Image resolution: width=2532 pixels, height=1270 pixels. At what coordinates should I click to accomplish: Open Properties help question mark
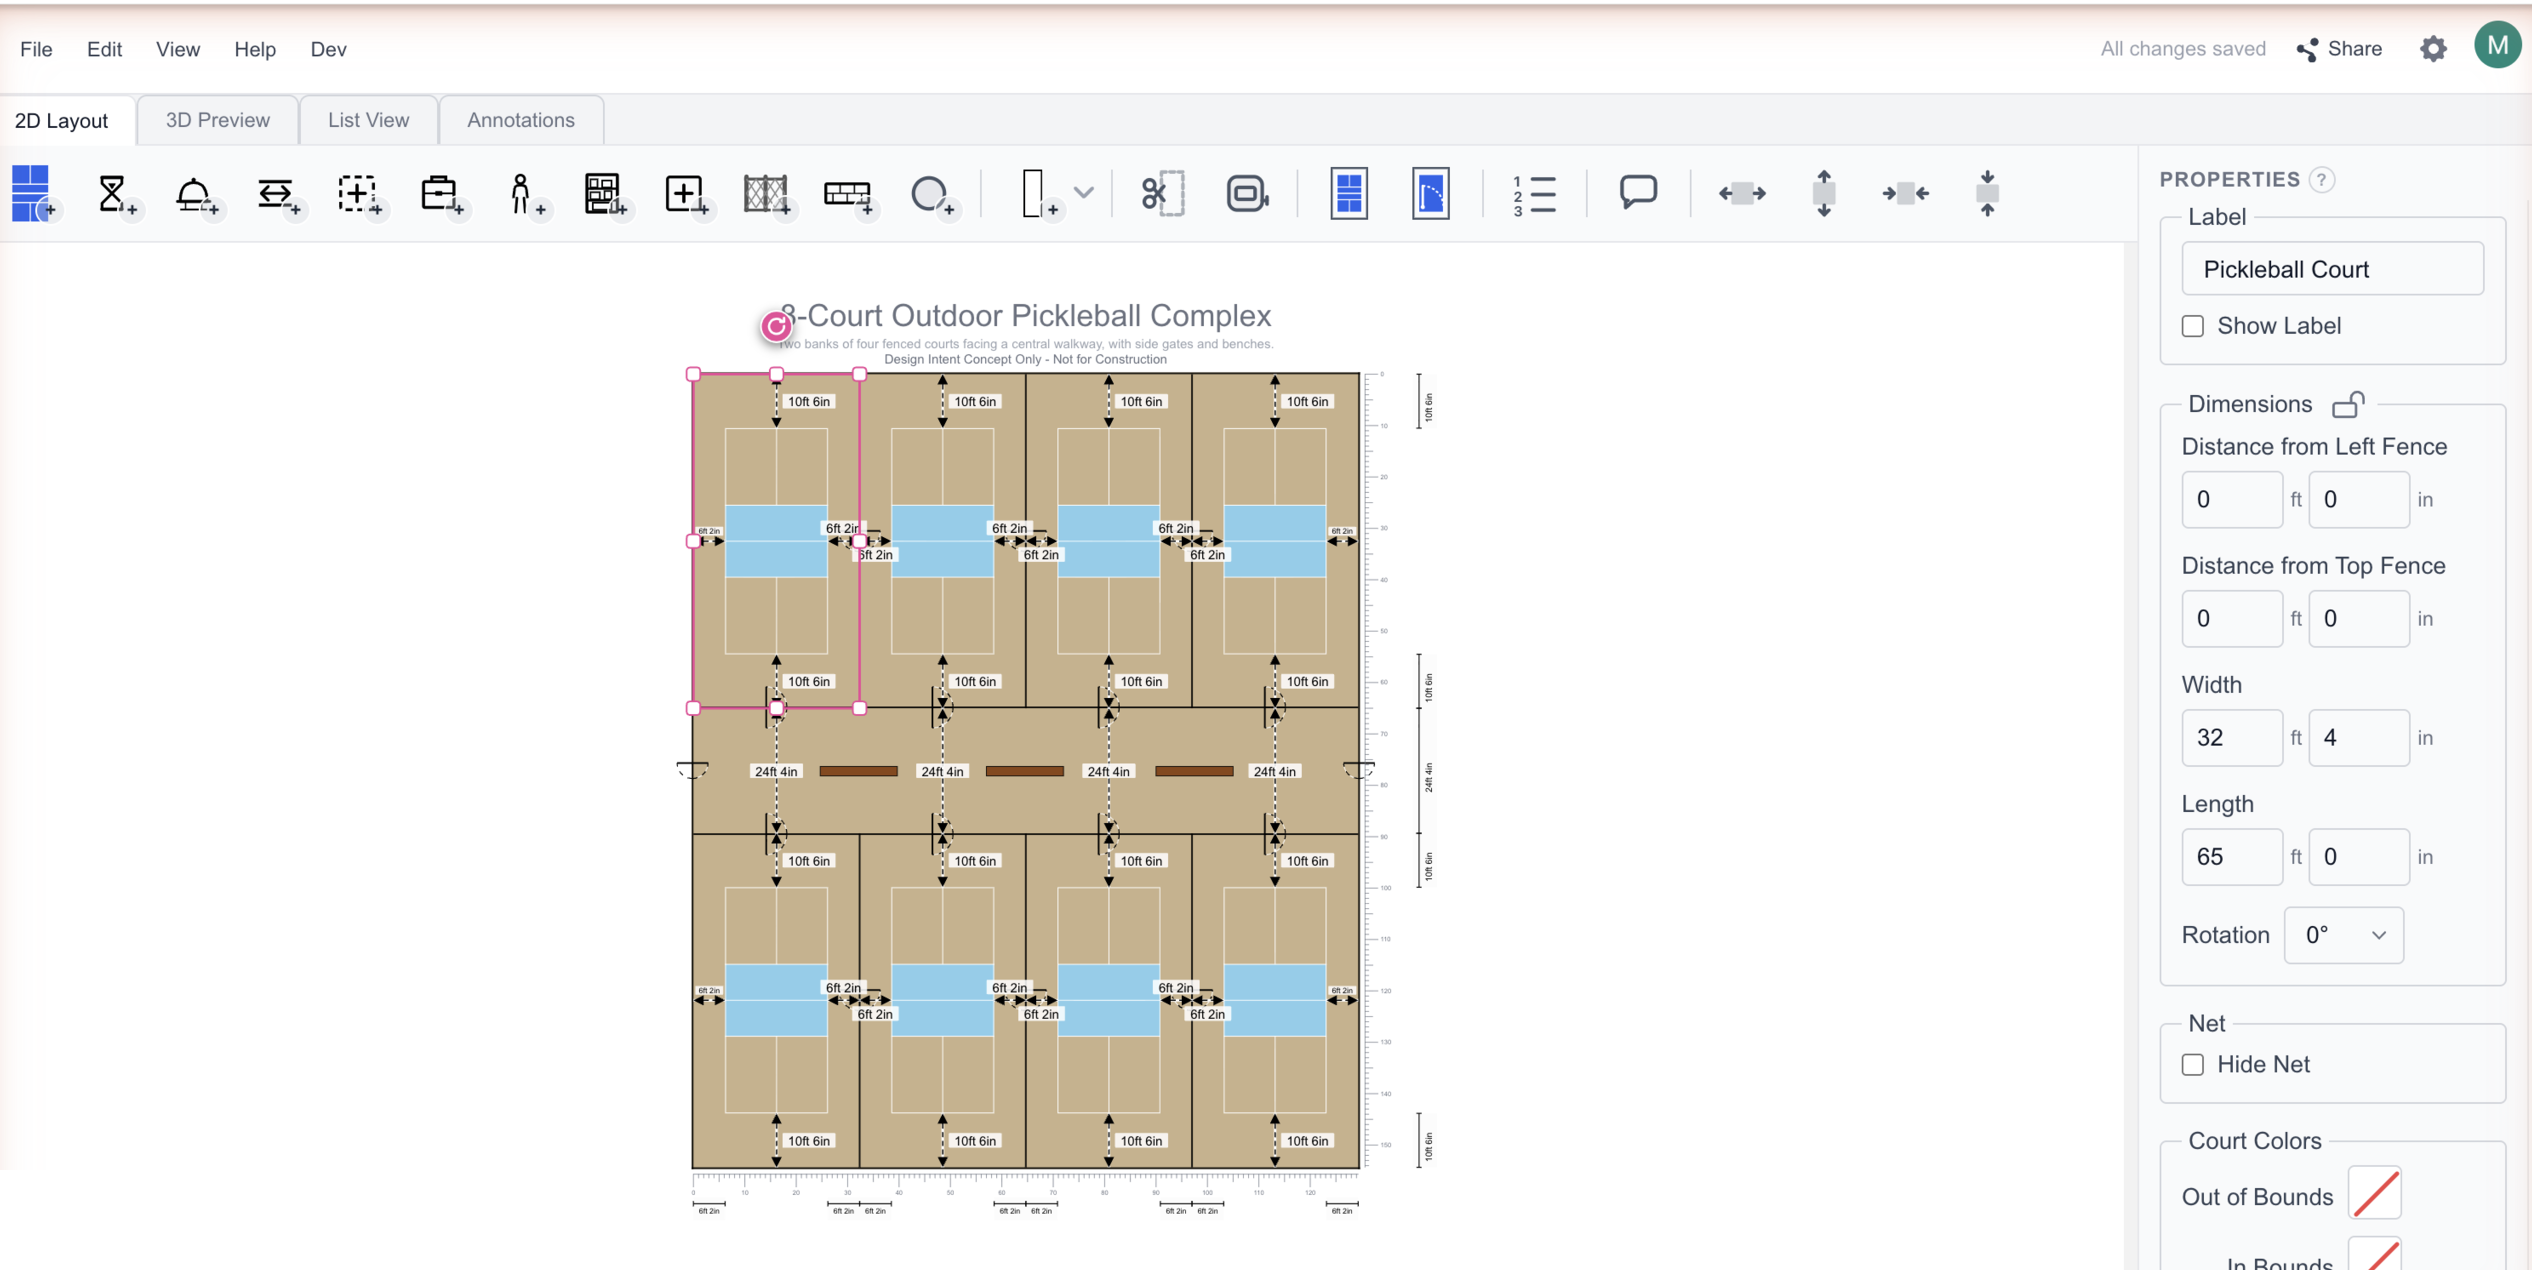point(2322,179)
